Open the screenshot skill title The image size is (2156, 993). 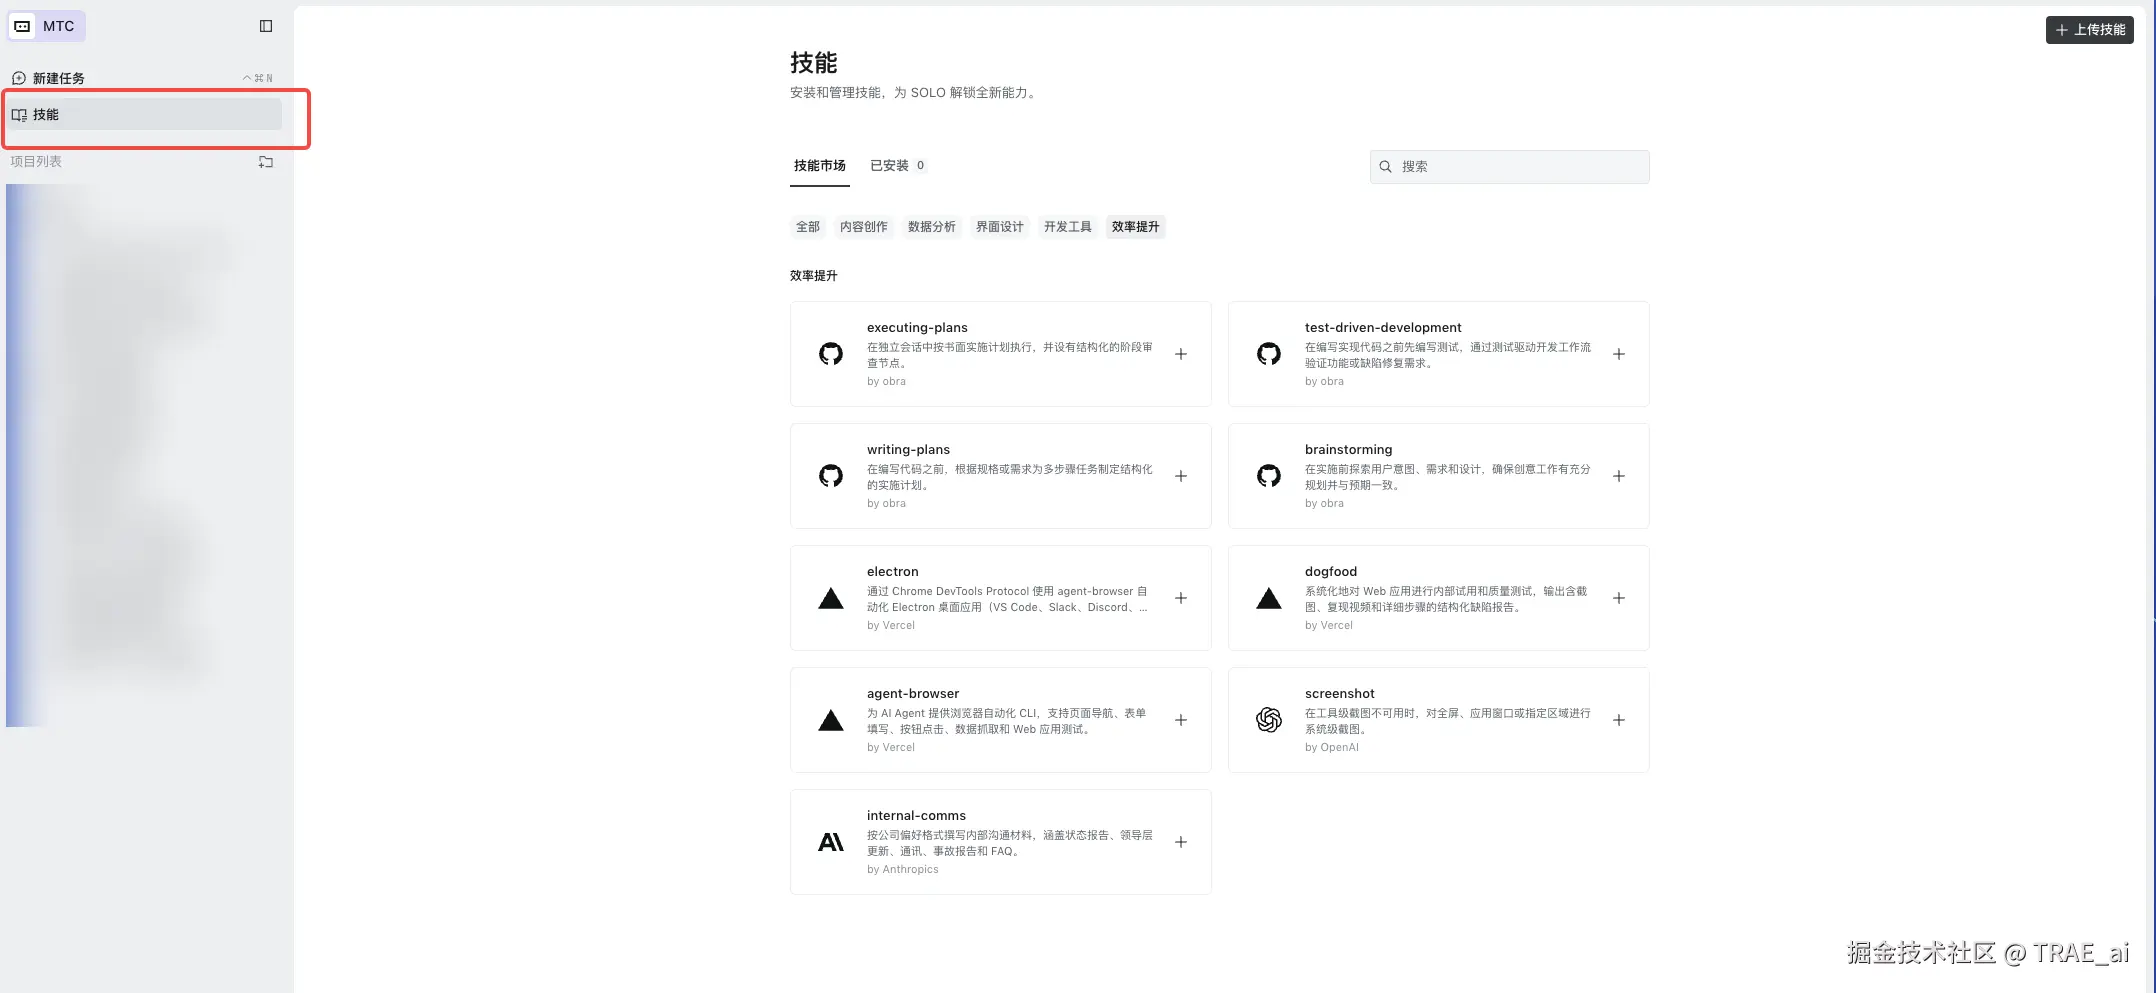click(1340, 694)
